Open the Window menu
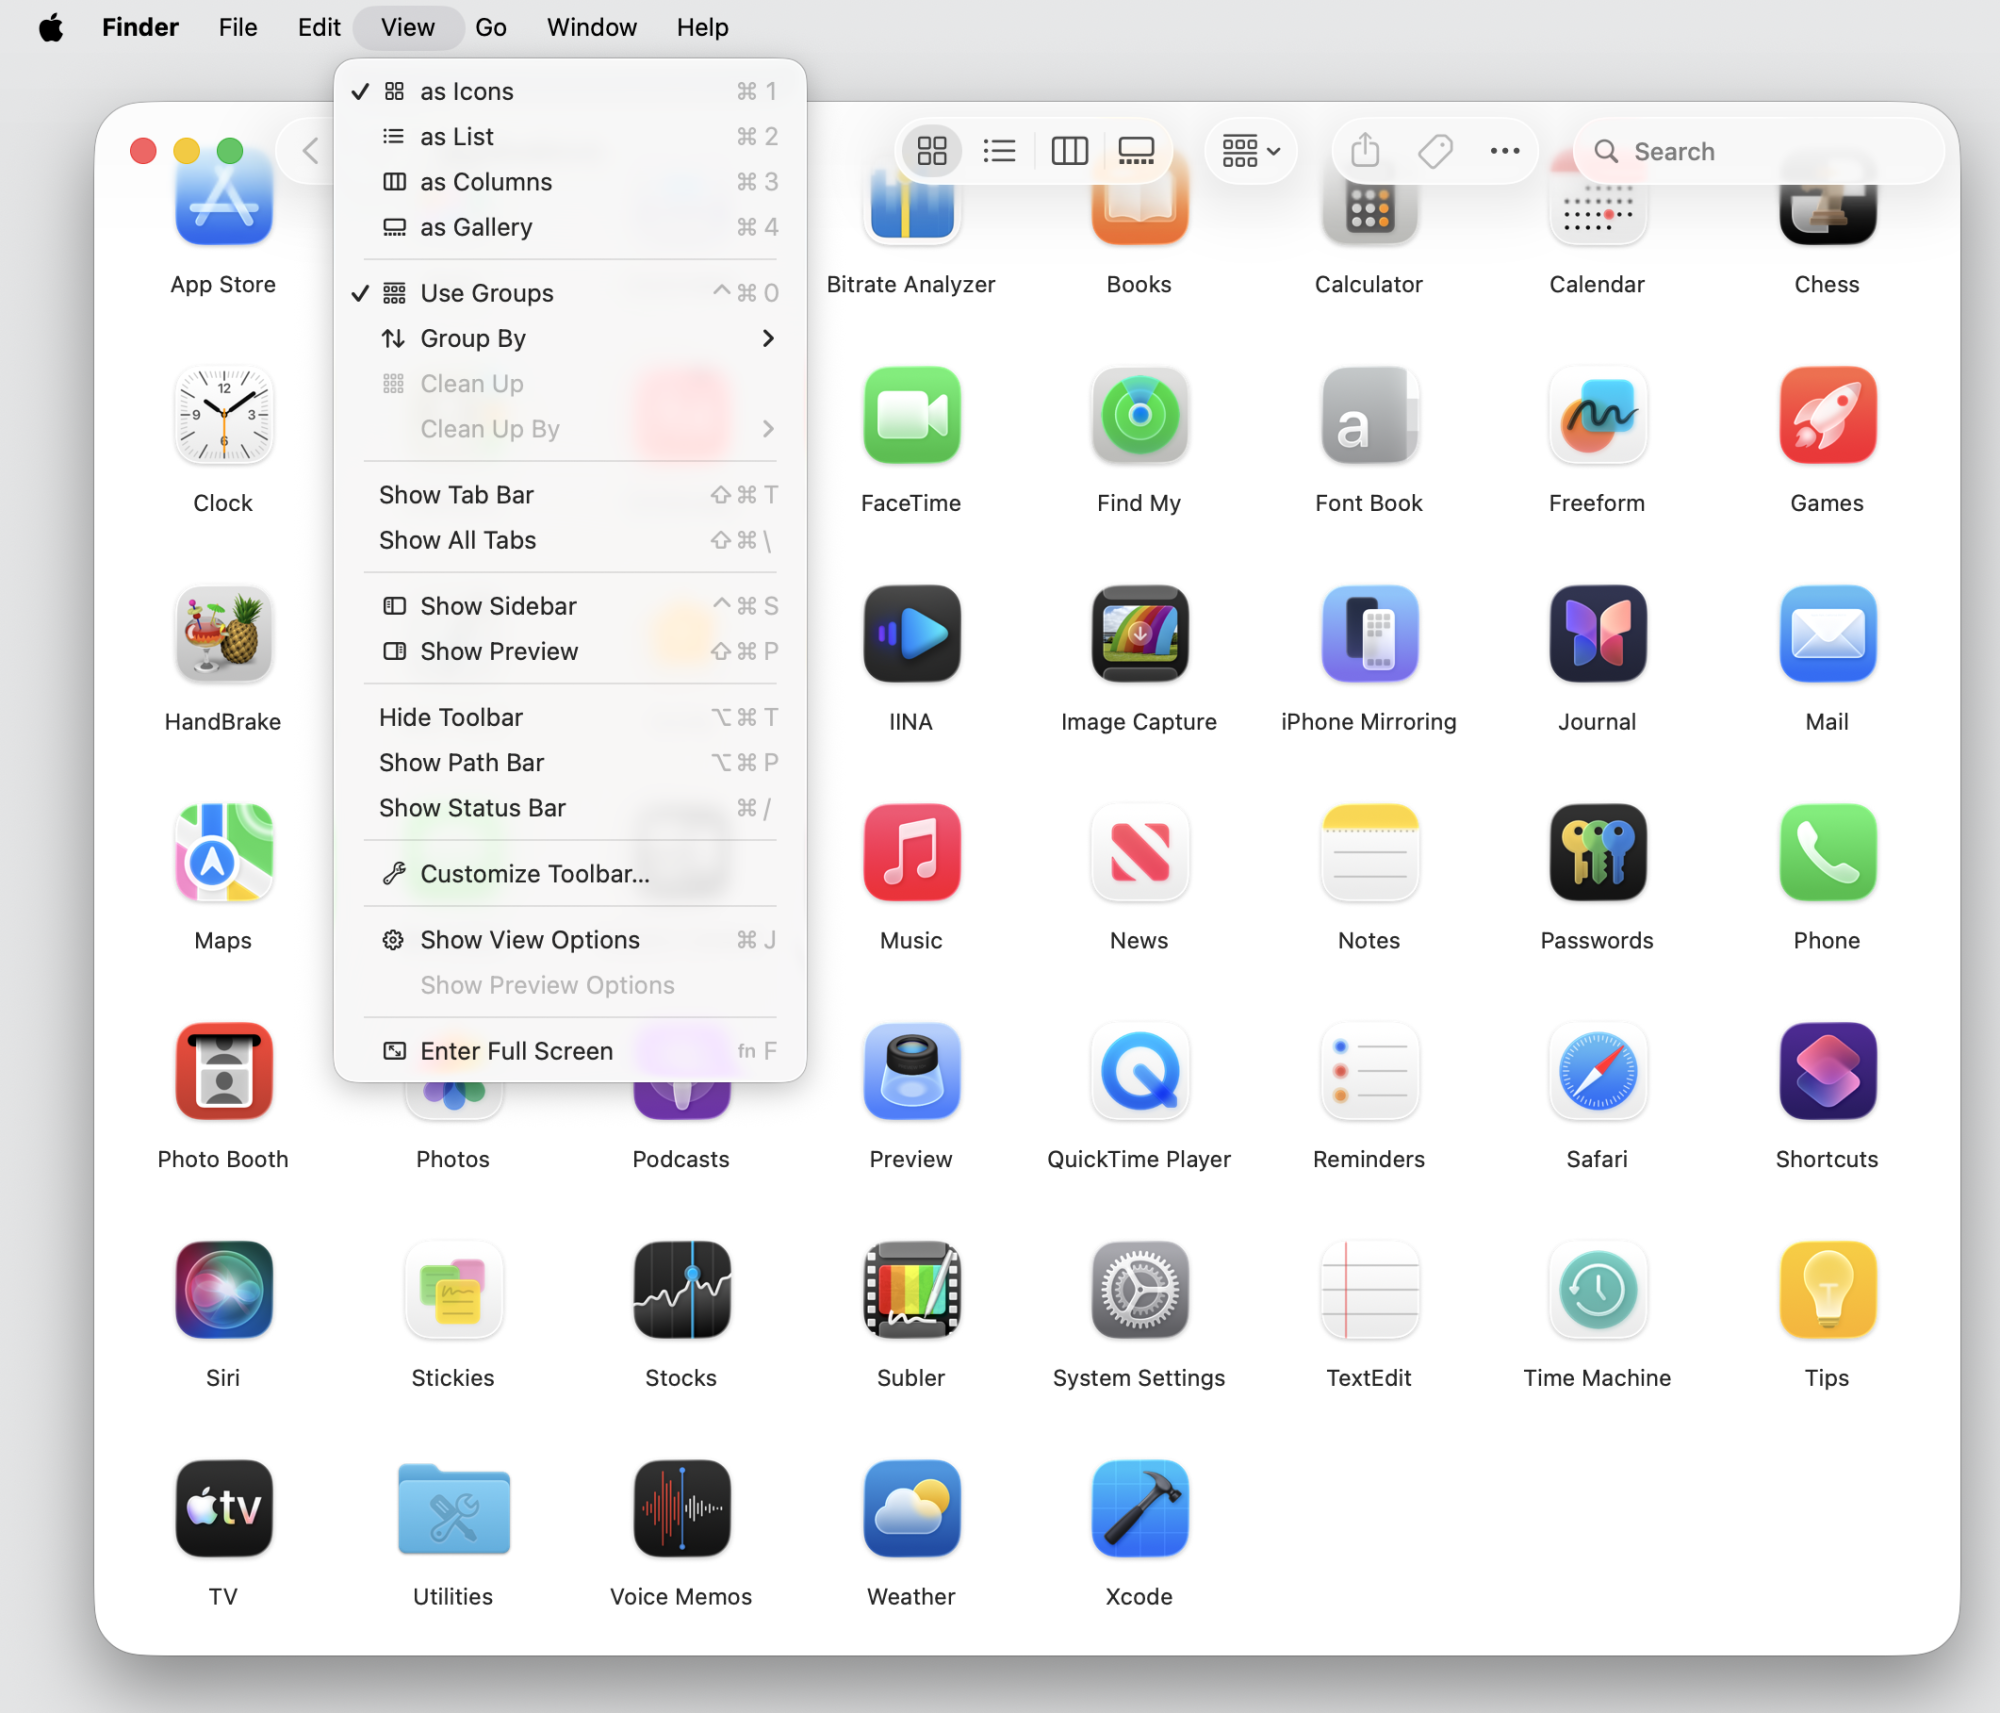This screenshot has width=2000, height=1713. (x=591, y=27)
